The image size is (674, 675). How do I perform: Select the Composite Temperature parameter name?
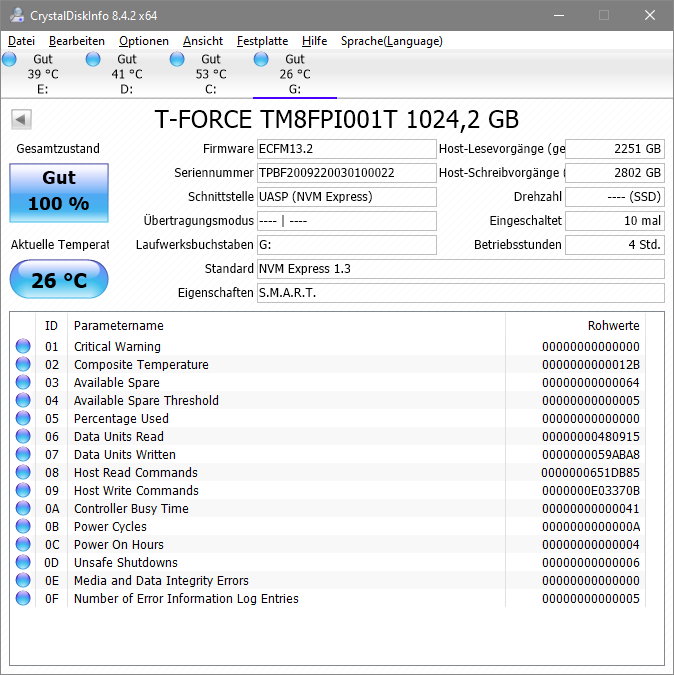point(141,365)
